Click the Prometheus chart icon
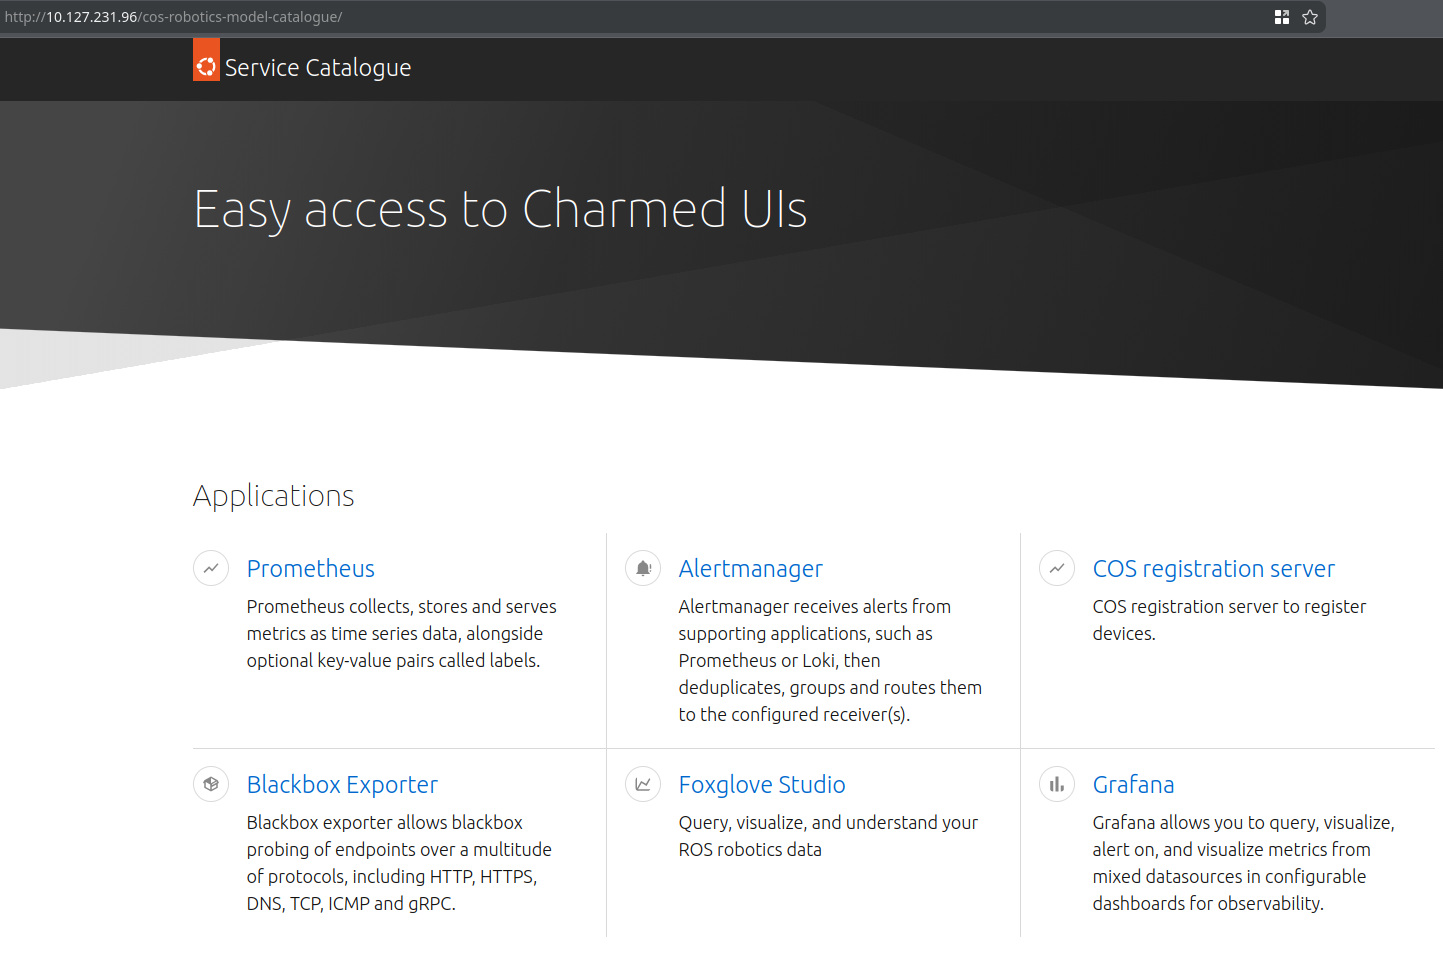The image size is (1443, 961). coord(211,568)
